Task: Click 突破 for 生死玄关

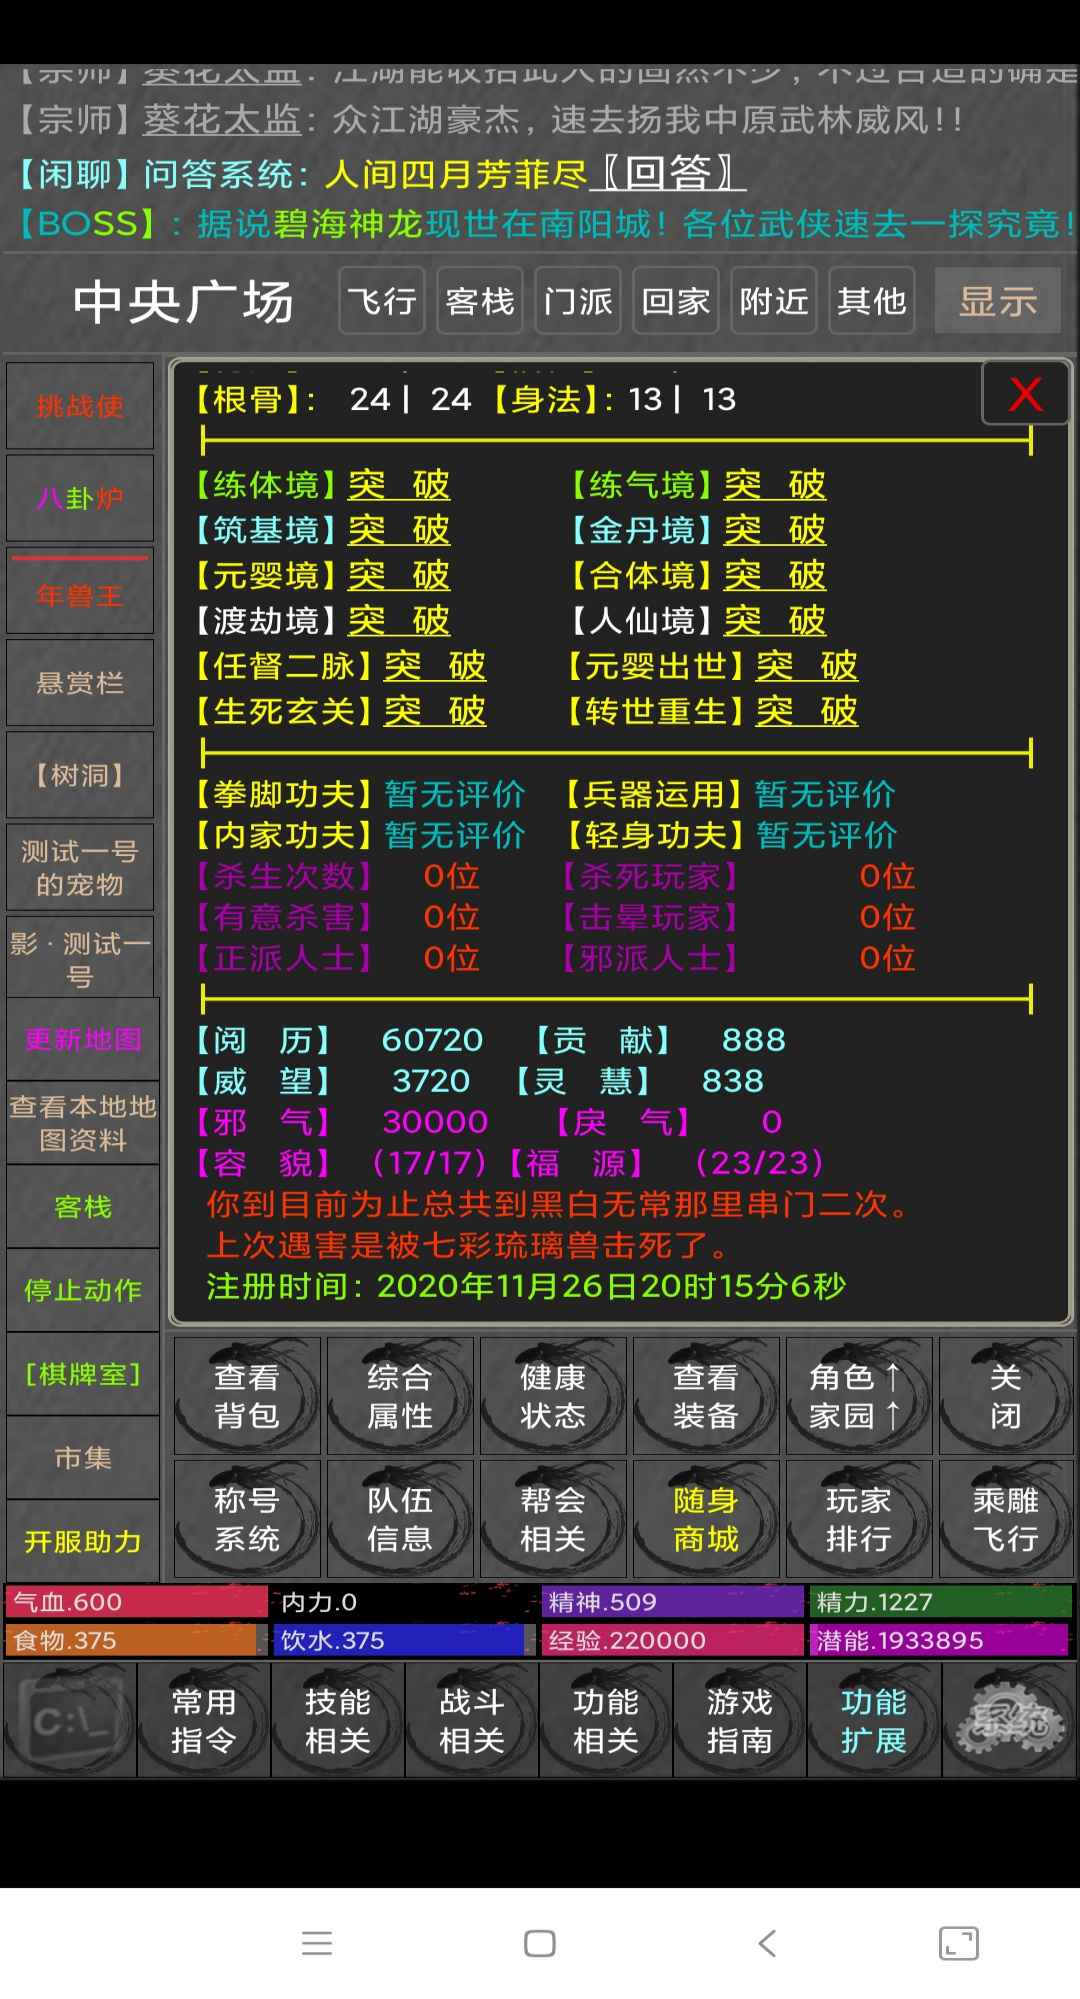Action: pyautogui.click(x=435, y=711)
